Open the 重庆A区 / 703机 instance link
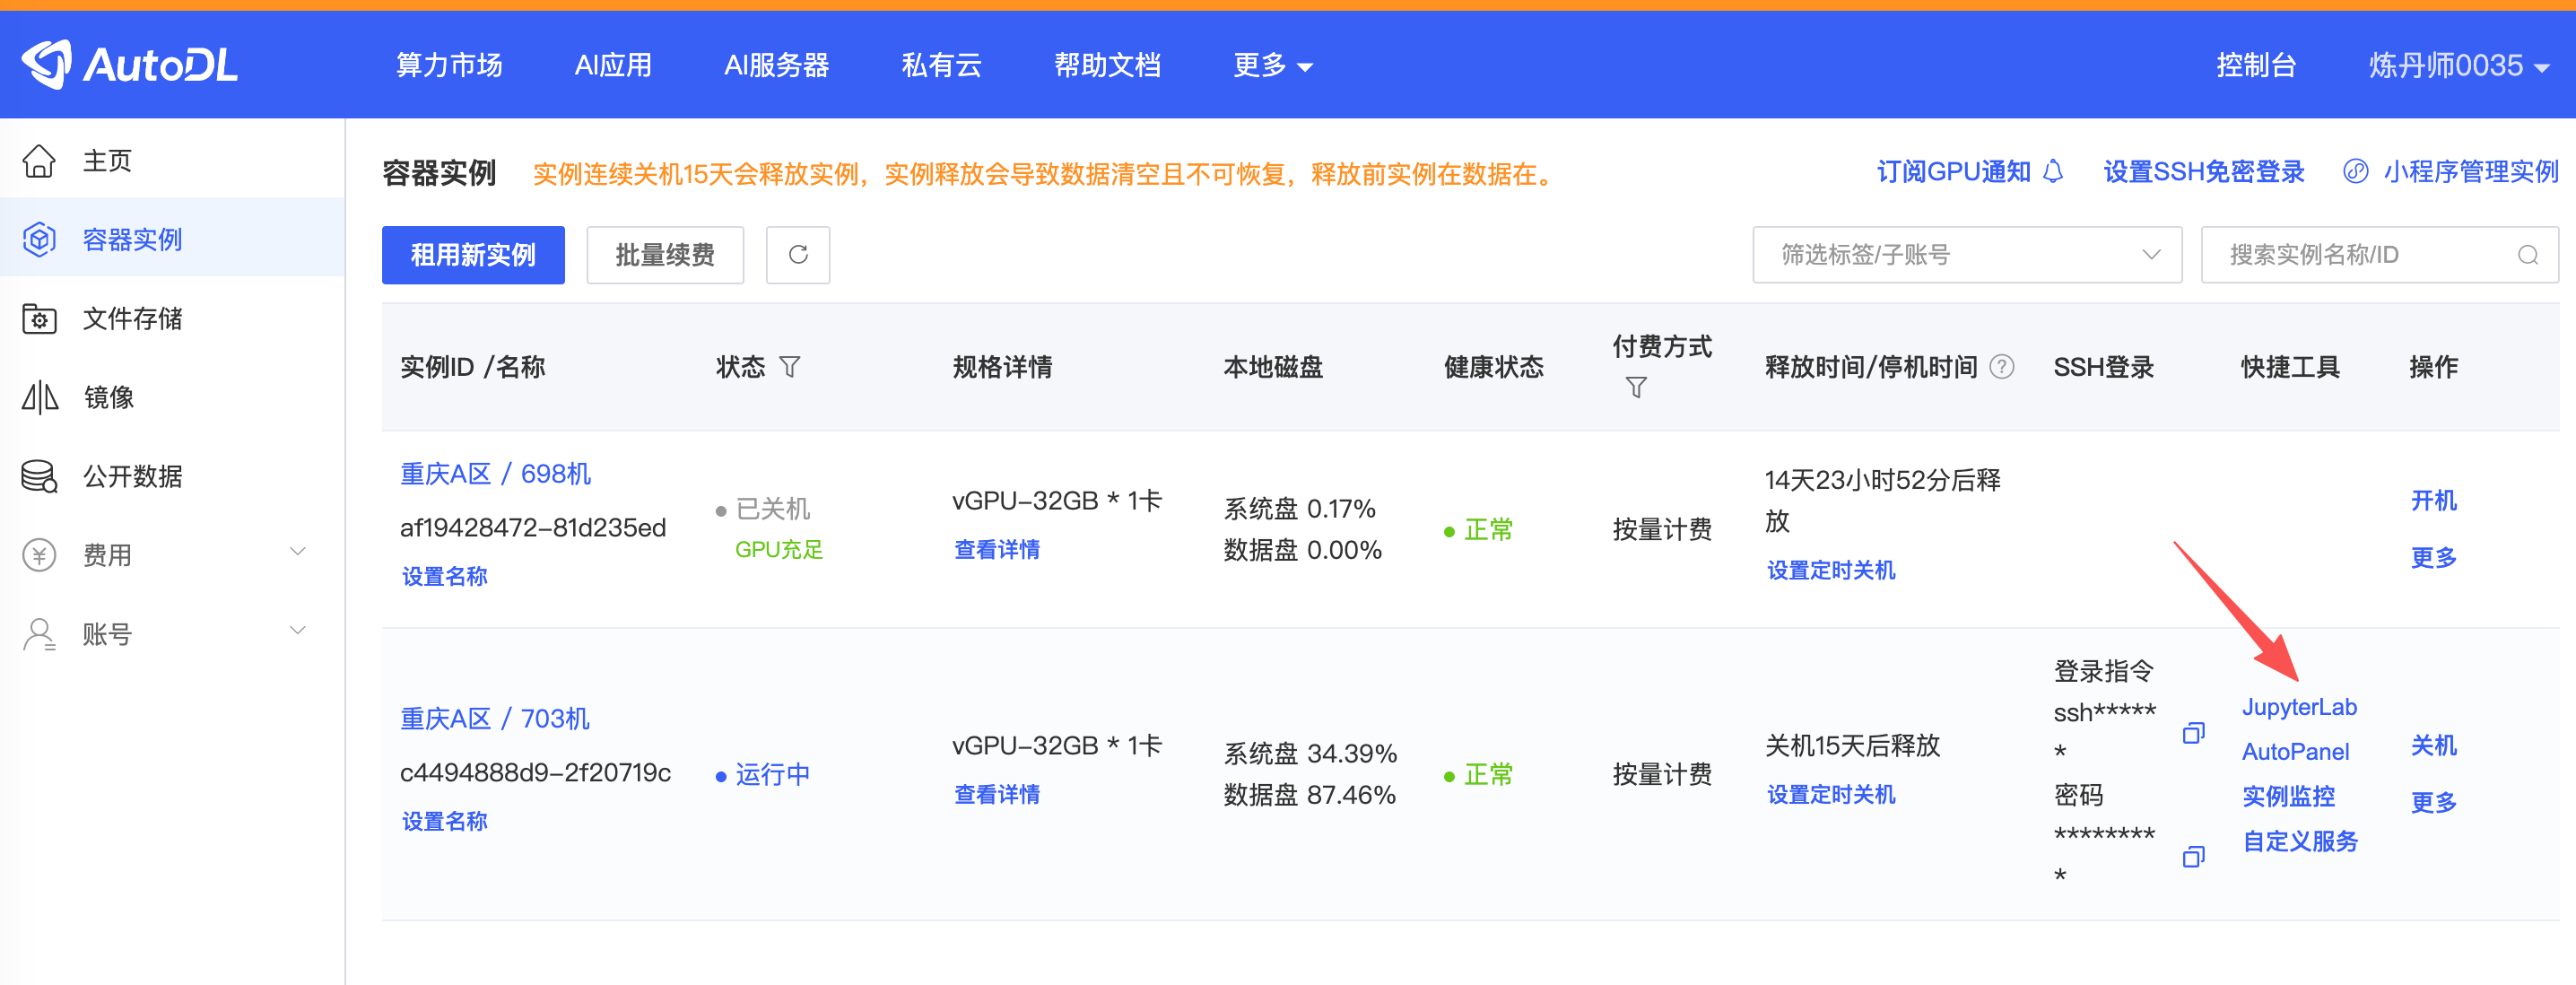Viewport: 2576px width, 985px height. [x=495, y=719]
